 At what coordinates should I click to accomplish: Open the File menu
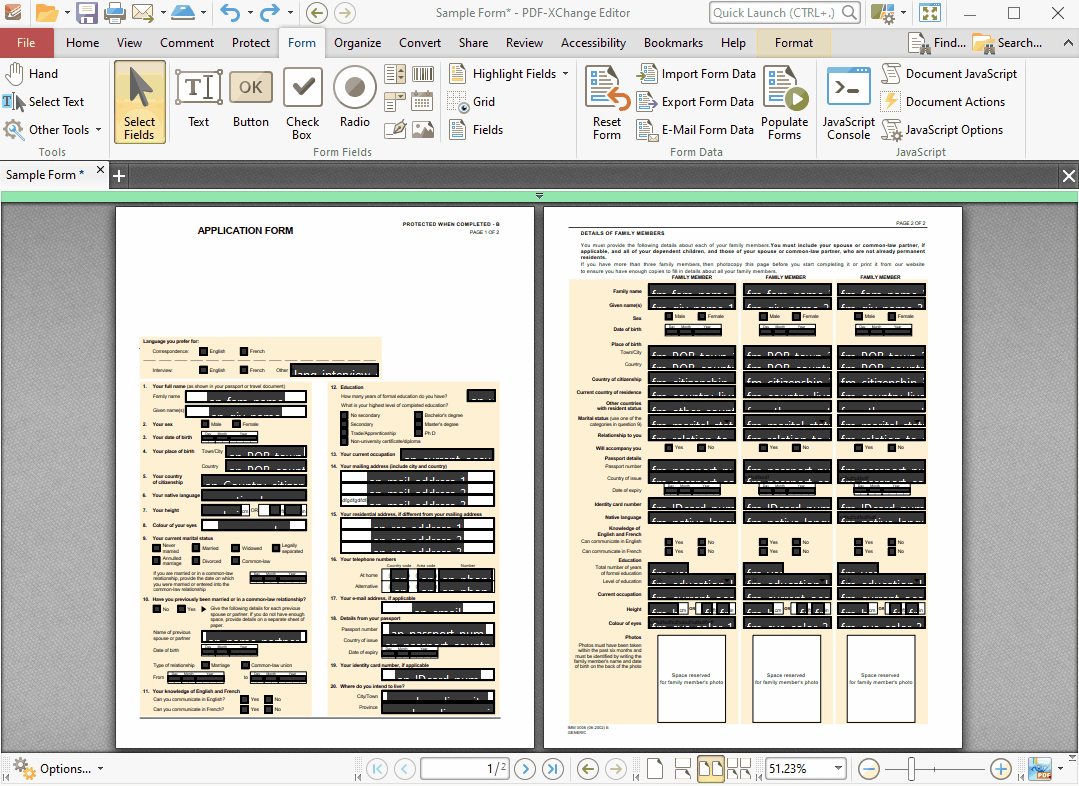(26, 43)
